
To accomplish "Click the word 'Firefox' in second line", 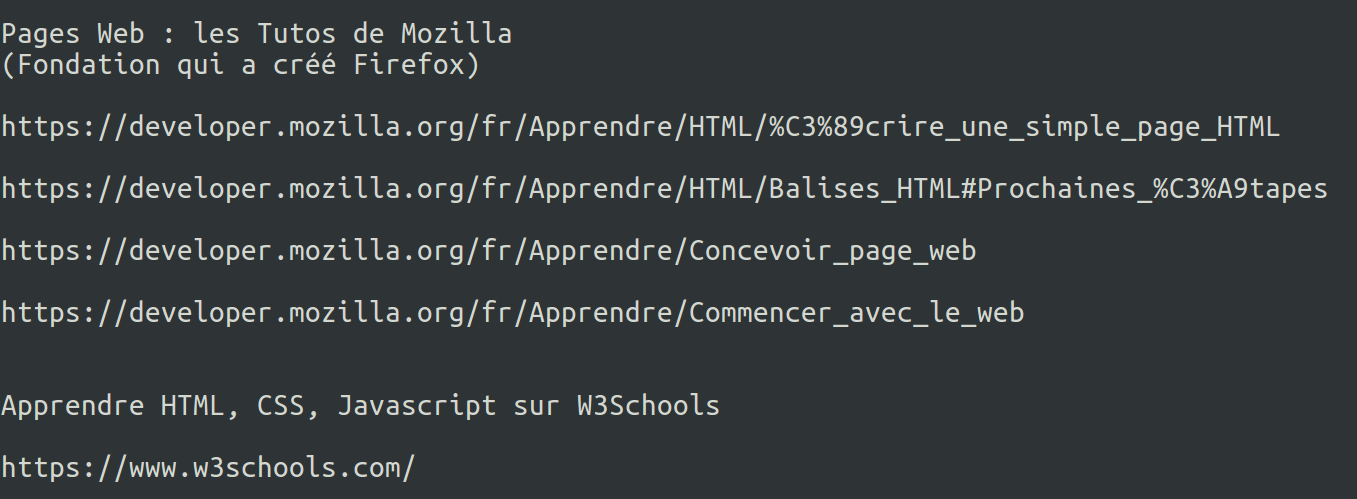I will coord(410,66).
